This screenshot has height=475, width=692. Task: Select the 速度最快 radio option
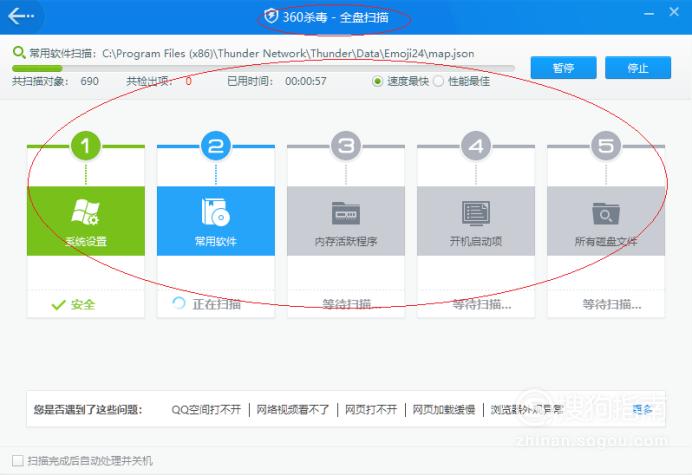(x=377, y=81)
